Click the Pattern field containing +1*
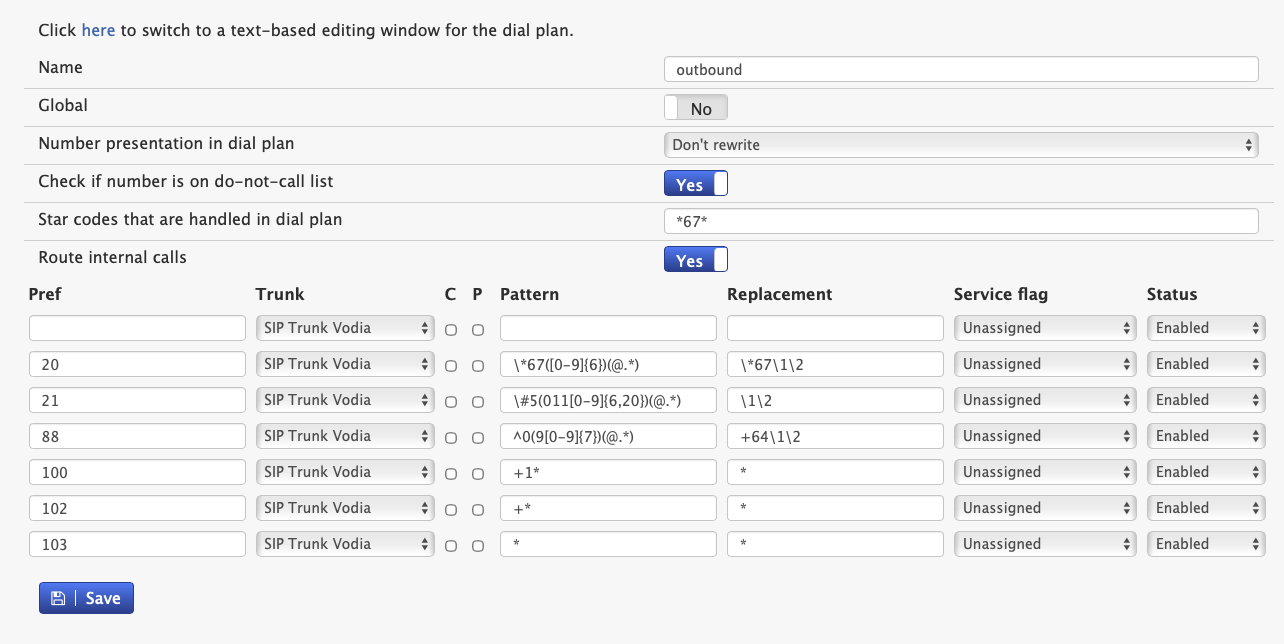This screenshot has width=1284, height=644. tap(608, 472)
